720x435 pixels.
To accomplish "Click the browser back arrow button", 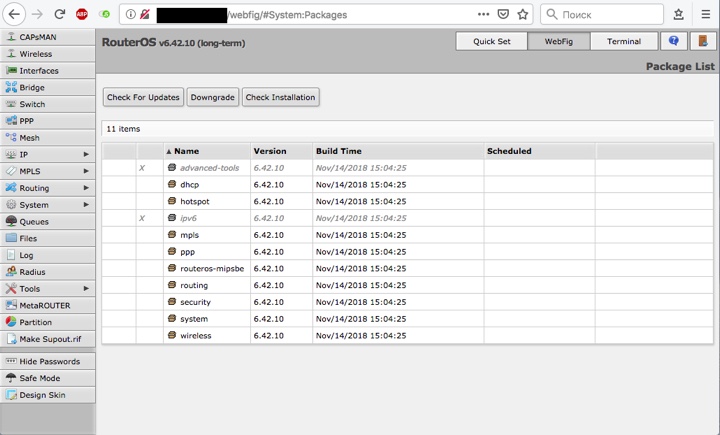I will tap(14, 15).
